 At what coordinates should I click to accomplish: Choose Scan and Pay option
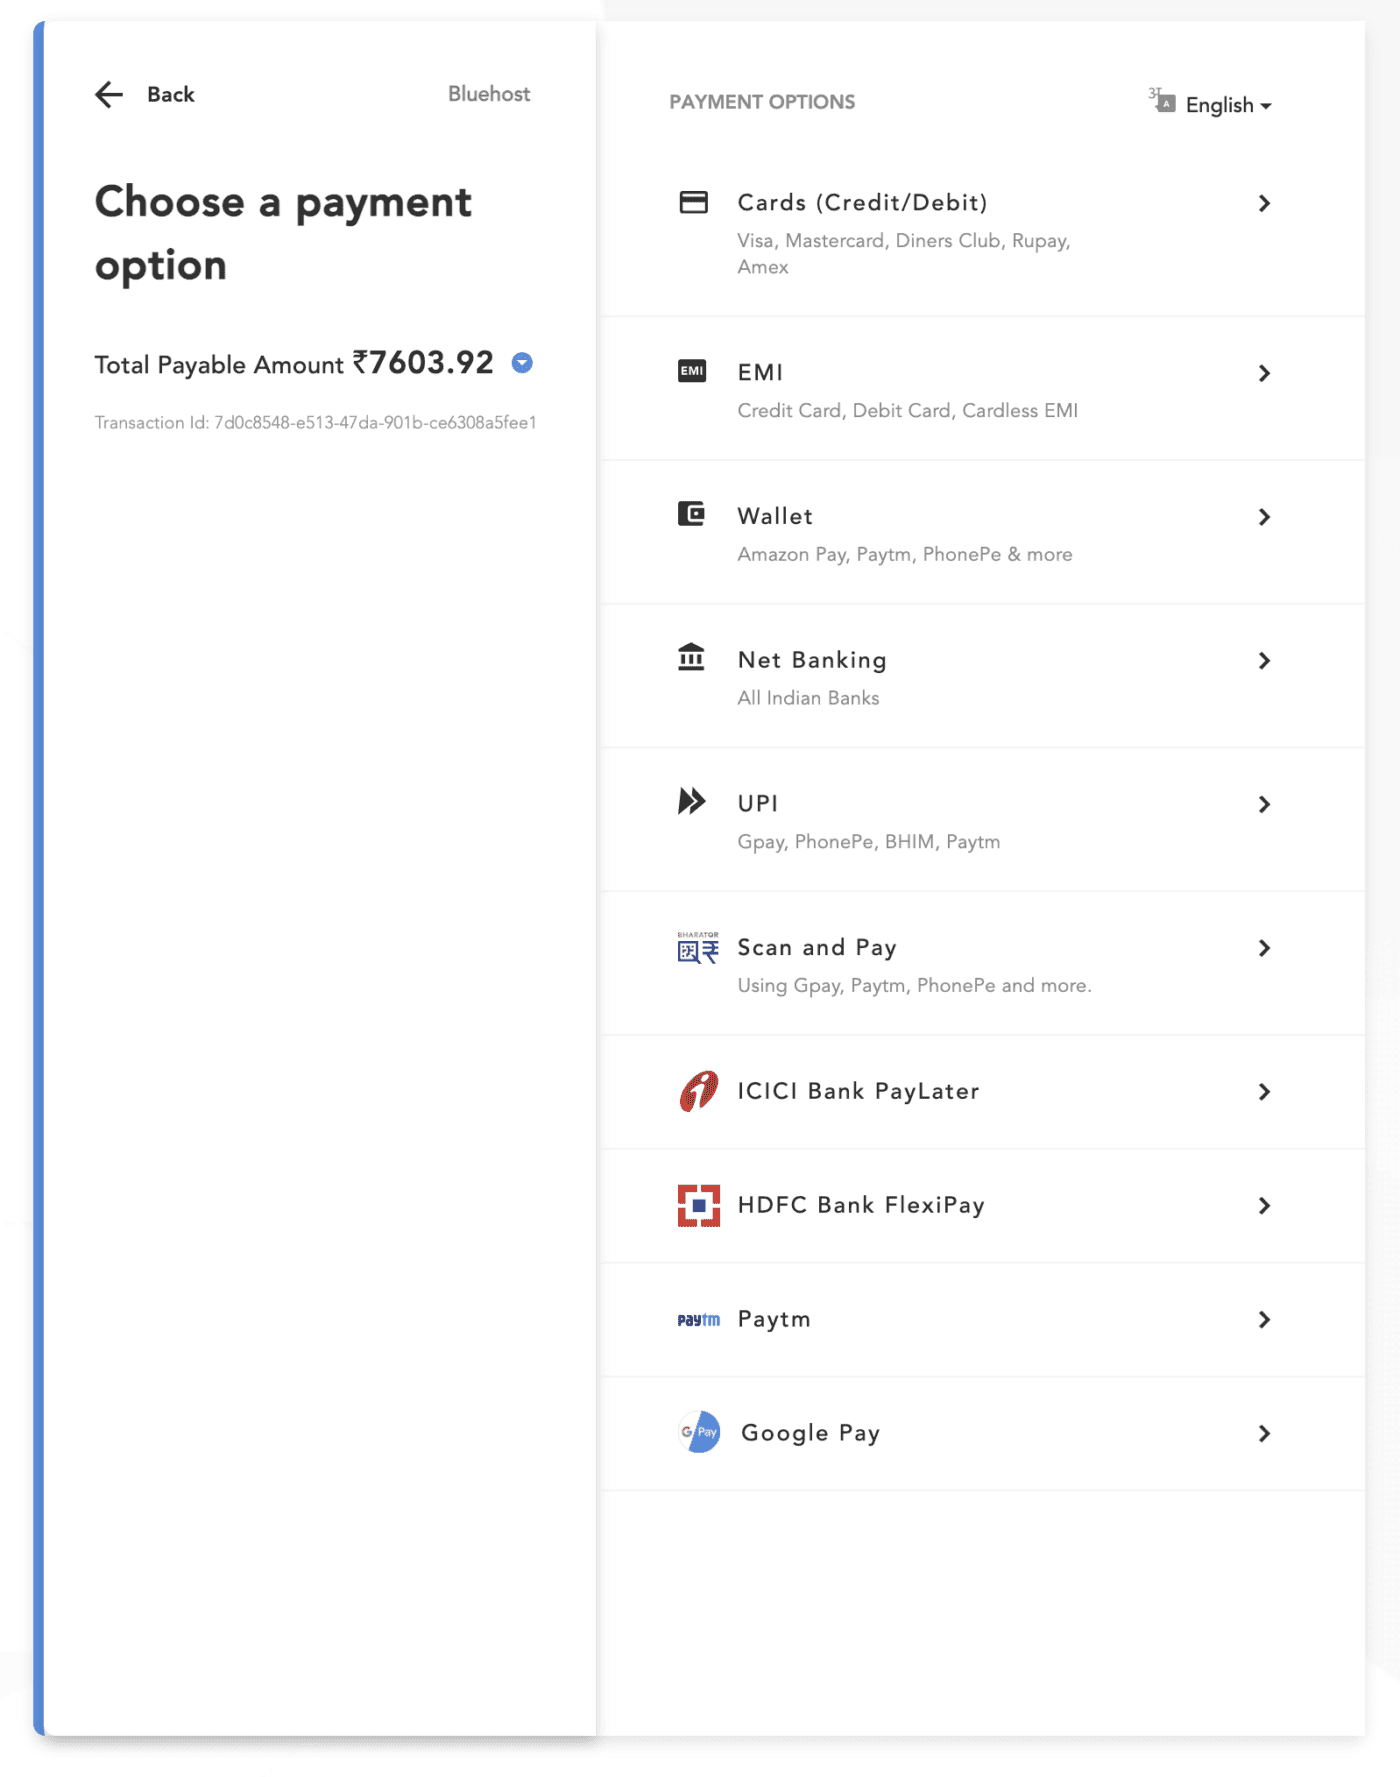coord(983,964)
